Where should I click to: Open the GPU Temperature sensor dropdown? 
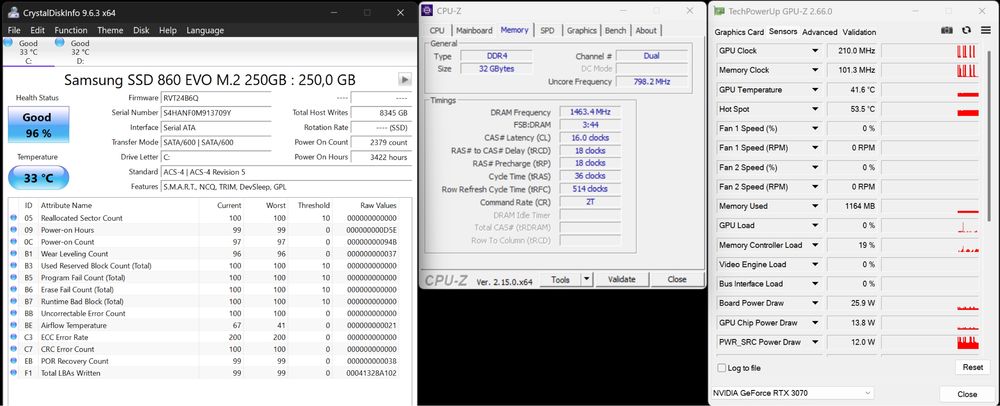pyautogui.click(x=814, y=90)
